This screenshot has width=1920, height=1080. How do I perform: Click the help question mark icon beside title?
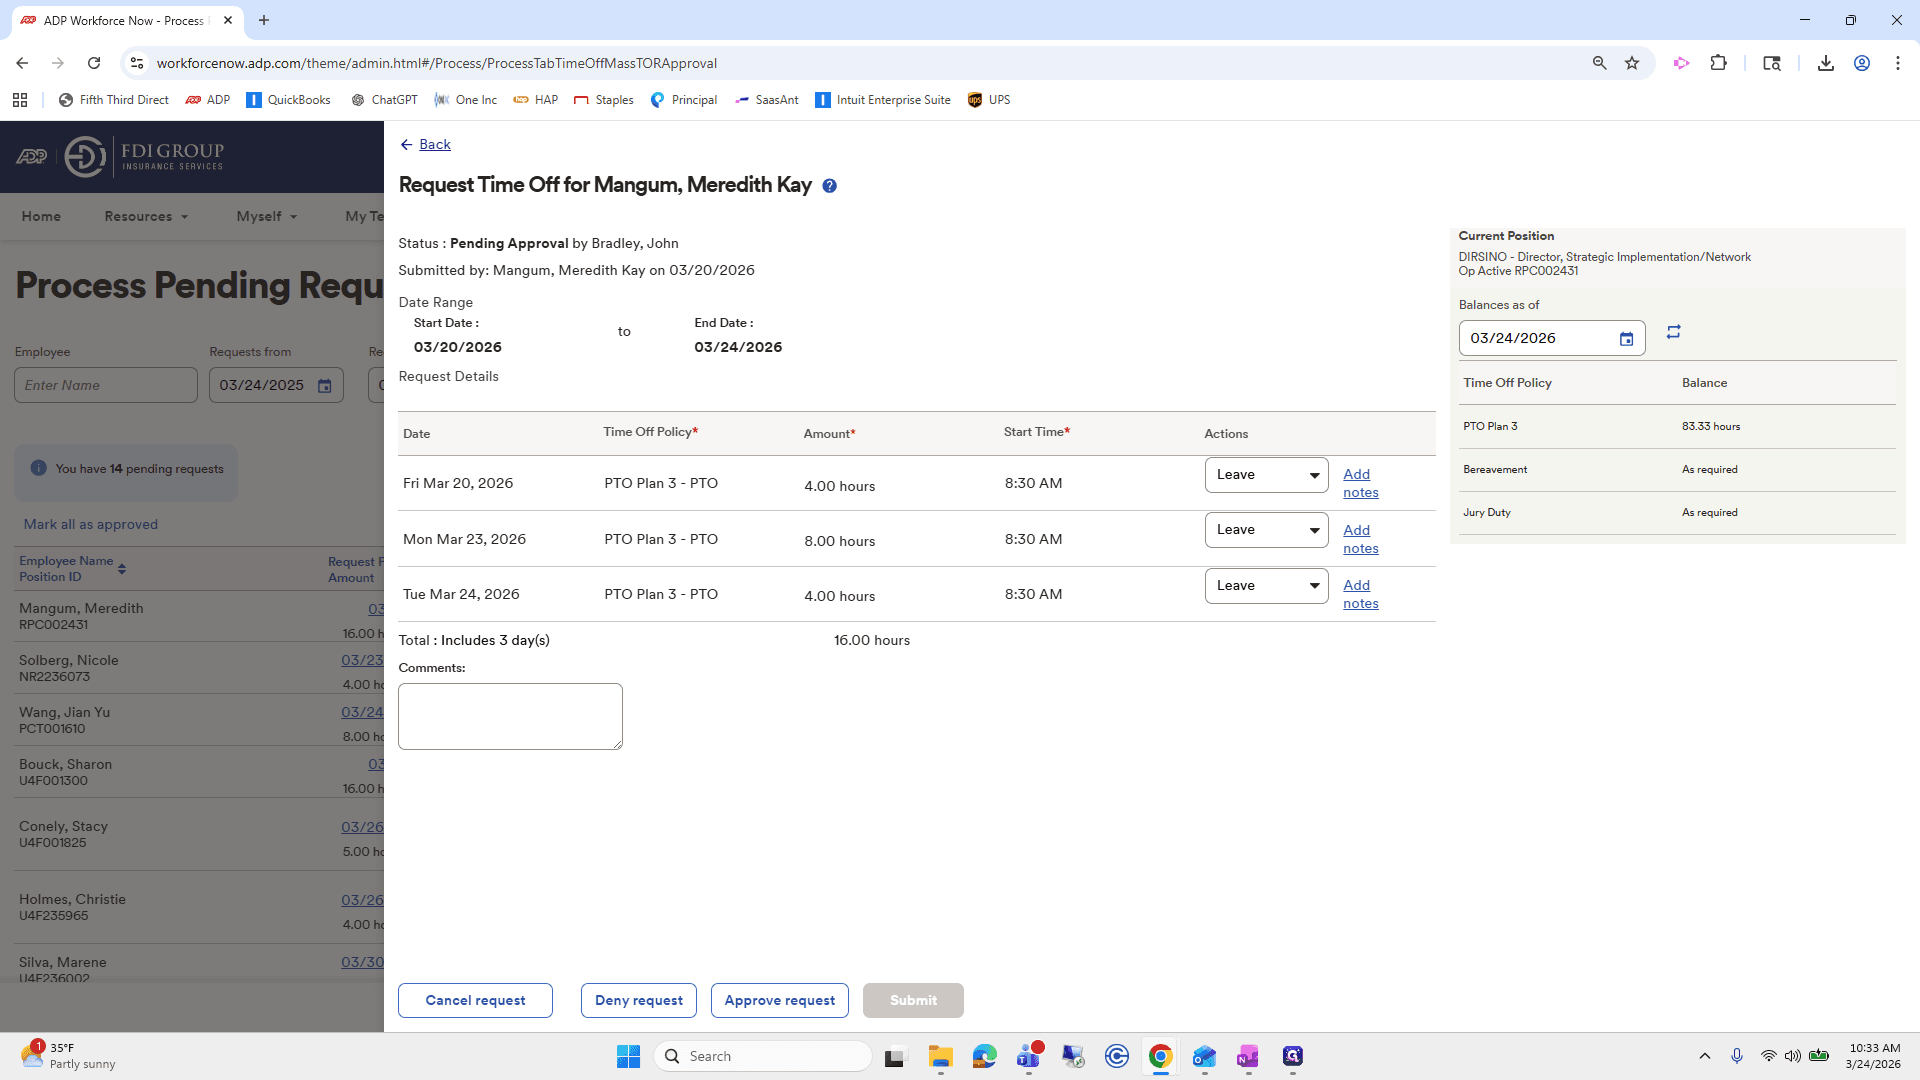point(829,186)
